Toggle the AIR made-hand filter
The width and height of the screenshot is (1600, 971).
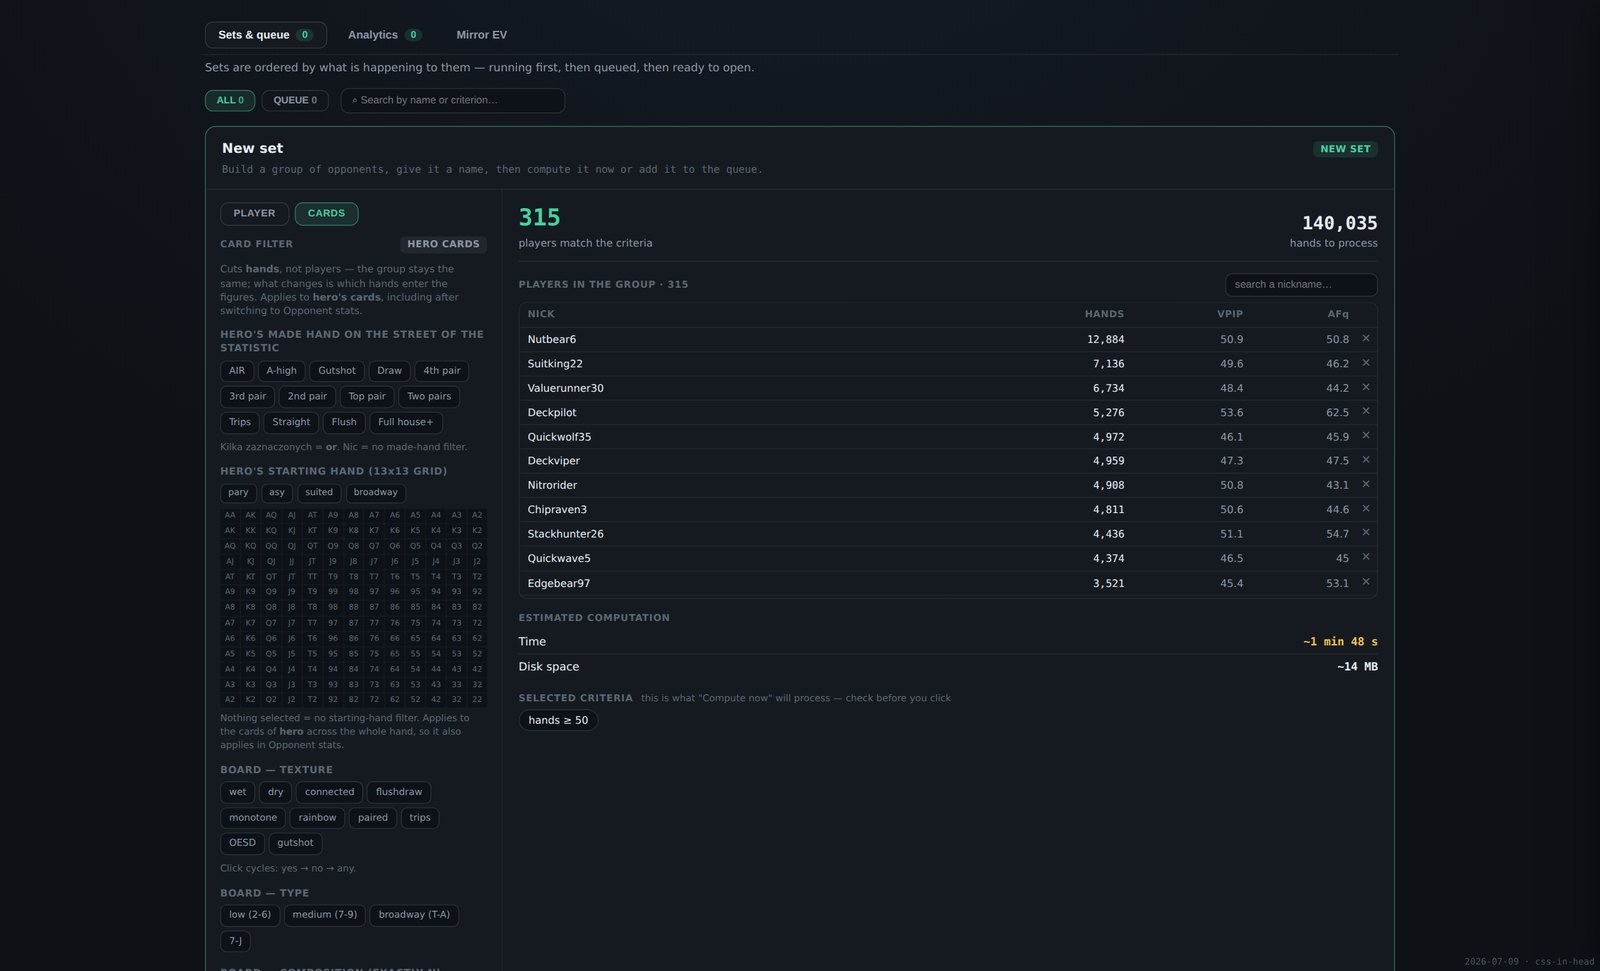coord(237,371)
